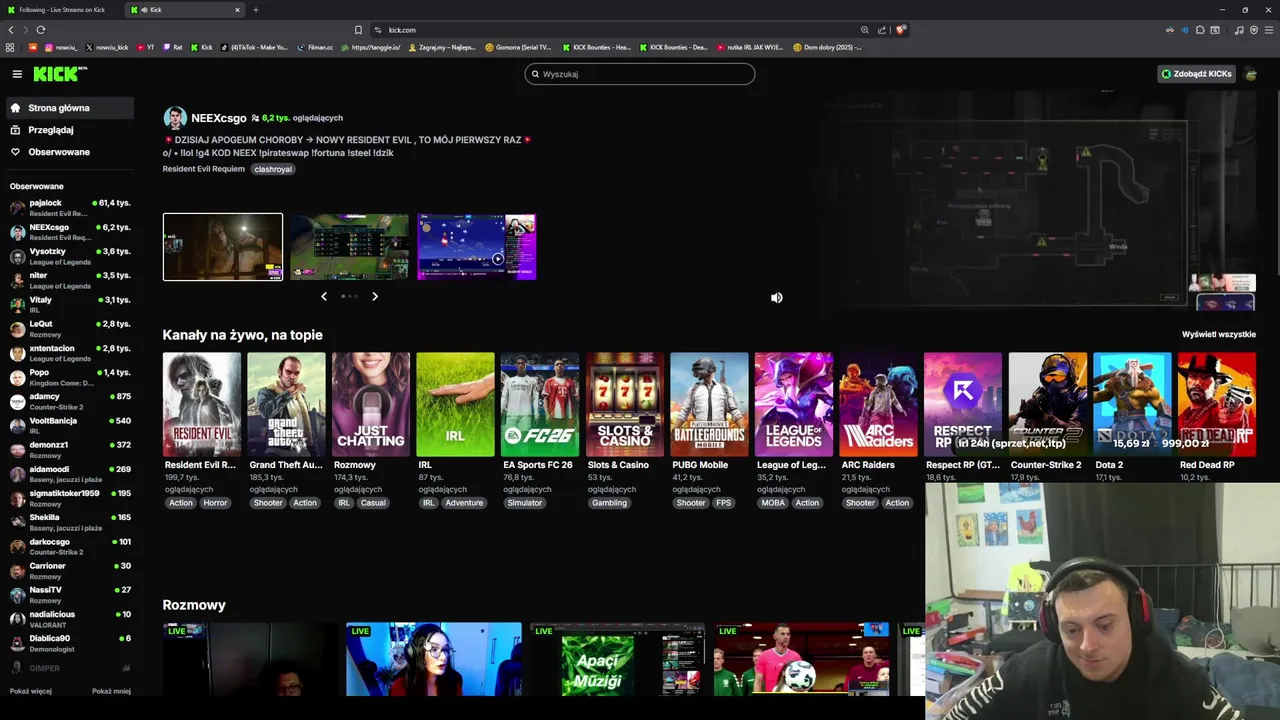Click the Simulator tag
This screenshot has height=720, width=1280.
pyautogui.click(x=524, y=503)
